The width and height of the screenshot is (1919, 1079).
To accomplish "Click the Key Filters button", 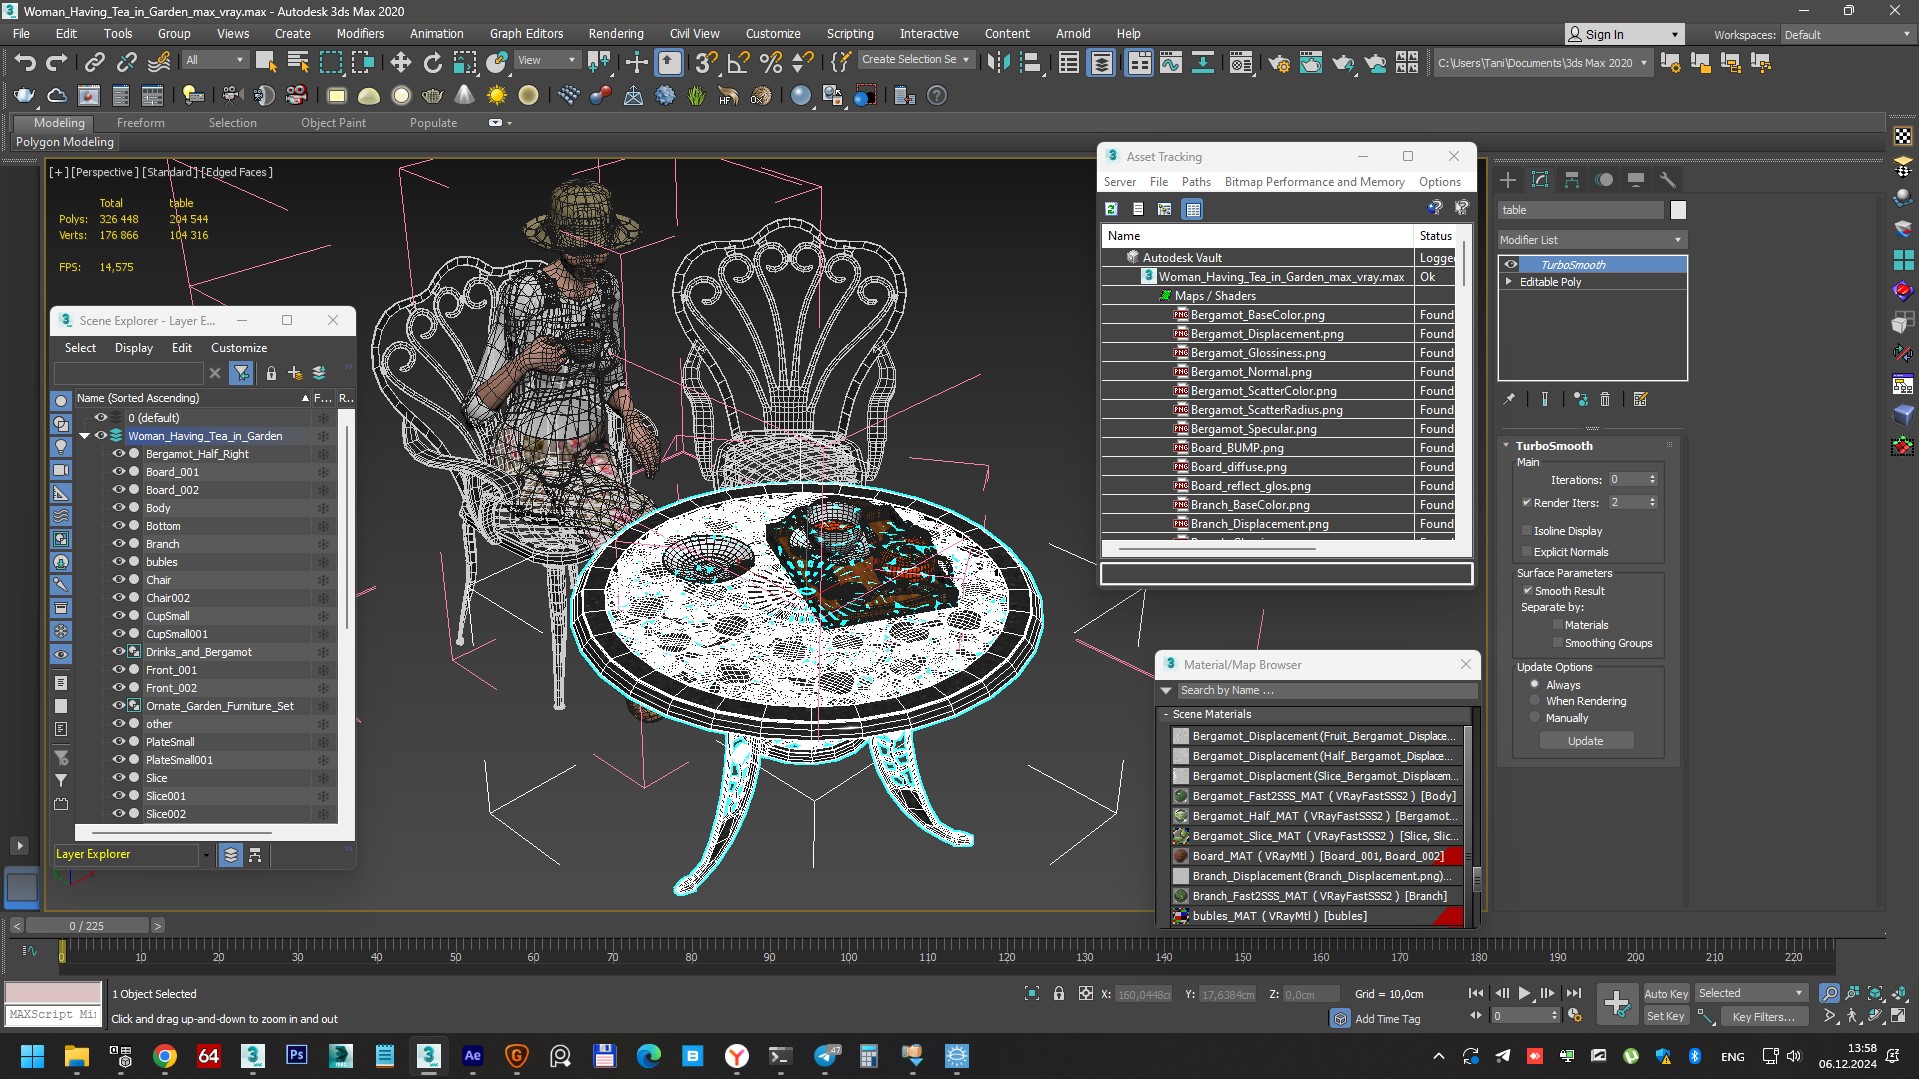I will [1763, 1016].
